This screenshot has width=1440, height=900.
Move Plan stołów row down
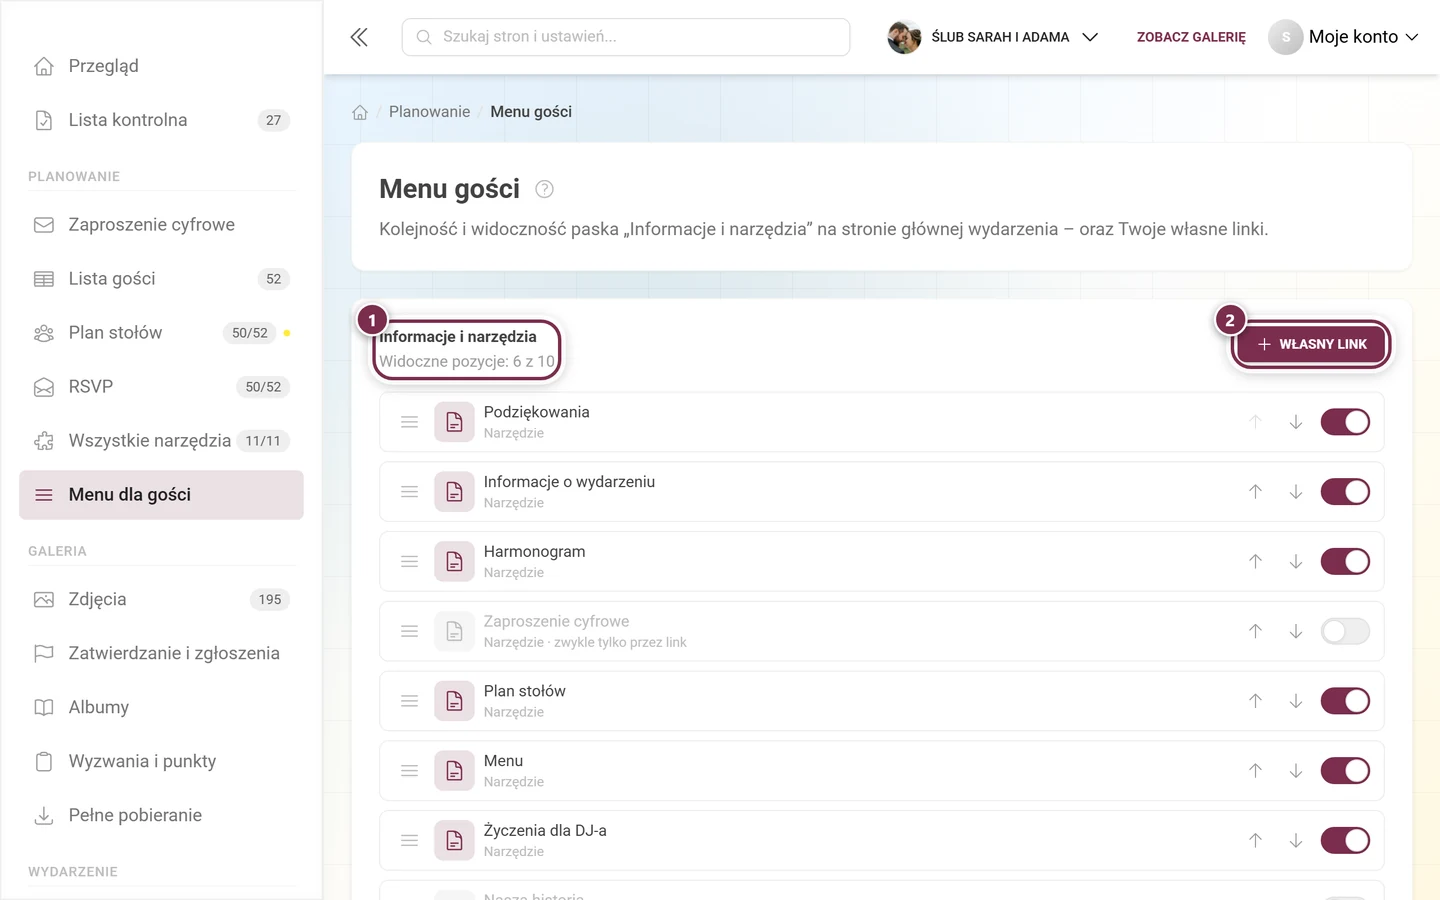1295,701
